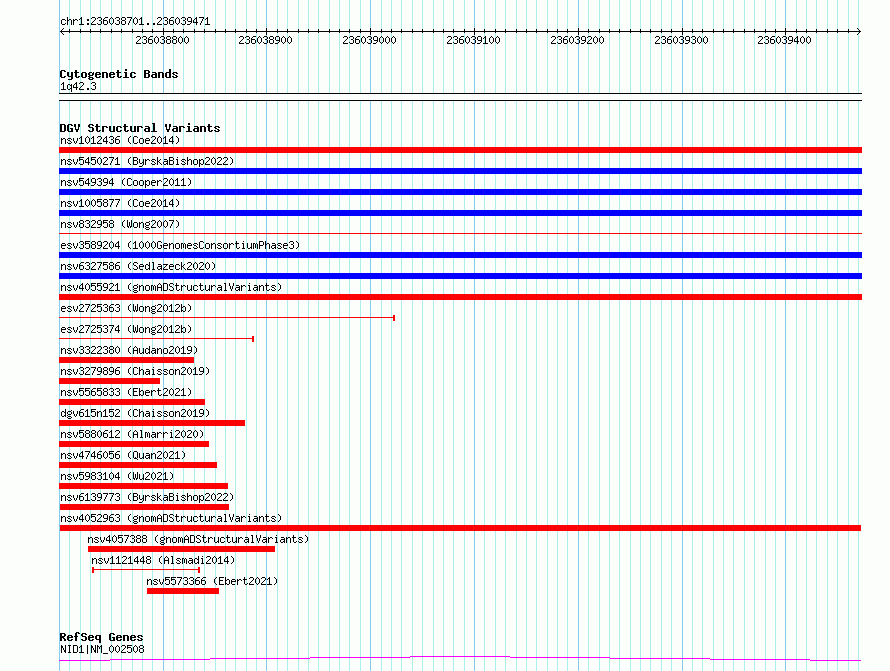Open nsv4057388 (gnomADStructuralVariants) variant

pos(198,539)
